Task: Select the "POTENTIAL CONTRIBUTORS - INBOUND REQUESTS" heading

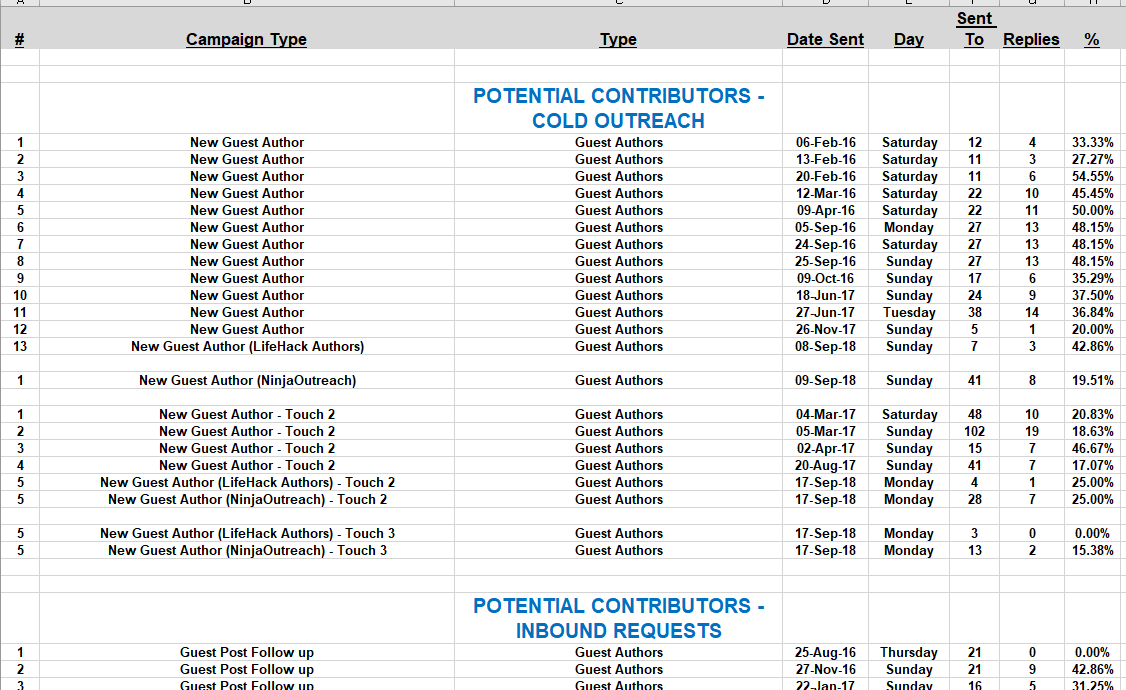Action: pos(618,618)
